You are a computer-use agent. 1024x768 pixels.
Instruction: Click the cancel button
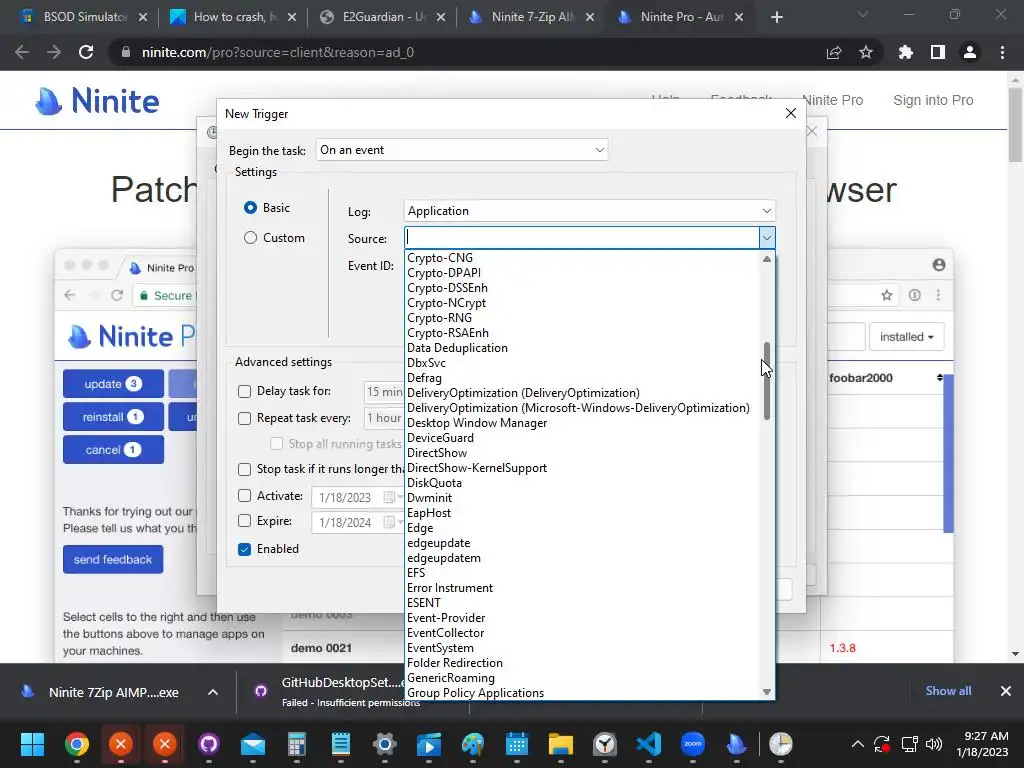click(x=113, y=449)
